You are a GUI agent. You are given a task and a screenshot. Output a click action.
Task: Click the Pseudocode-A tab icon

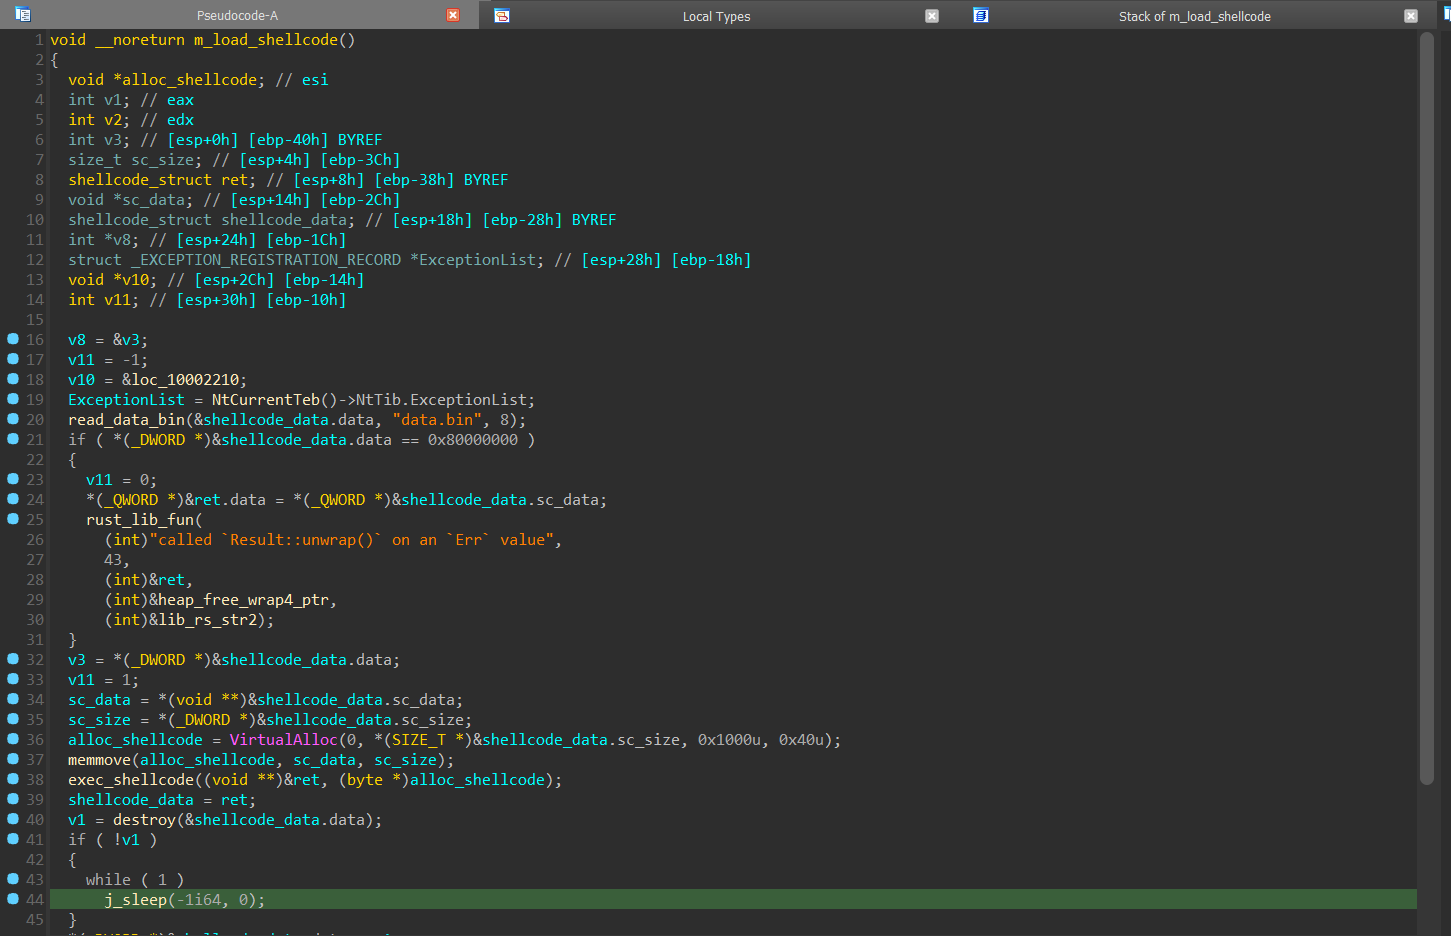[23, 15]
